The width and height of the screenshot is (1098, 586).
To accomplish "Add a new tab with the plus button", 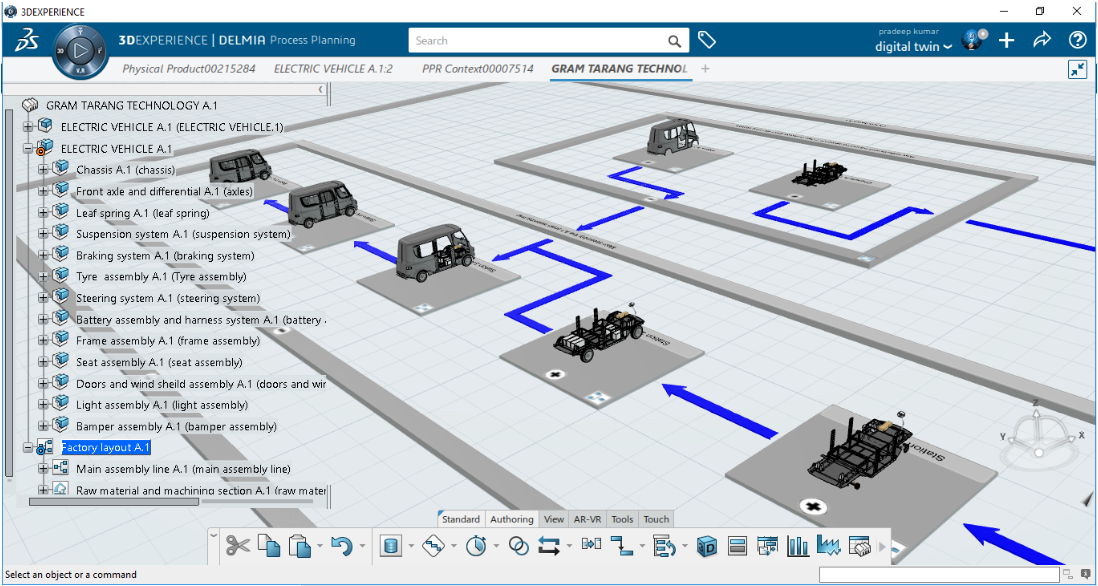I will point(705,69).
